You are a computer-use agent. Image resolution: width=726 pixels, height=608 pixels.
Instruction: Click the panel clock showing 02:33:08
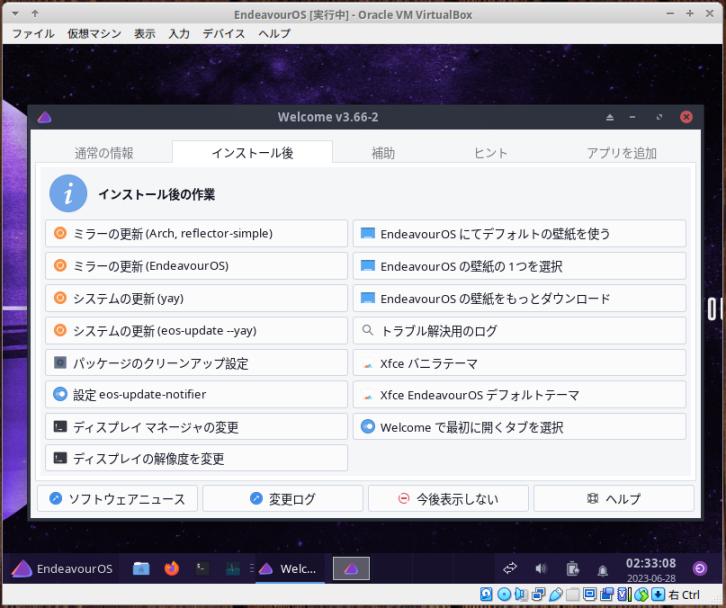pos(651,569)
